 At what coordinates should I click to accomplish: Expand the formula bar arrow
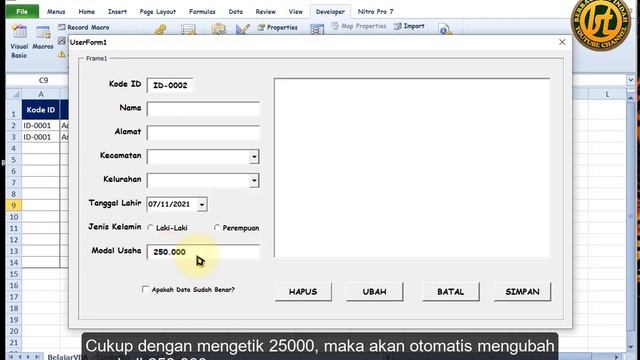pyautogui.click(x=631, y=80)
